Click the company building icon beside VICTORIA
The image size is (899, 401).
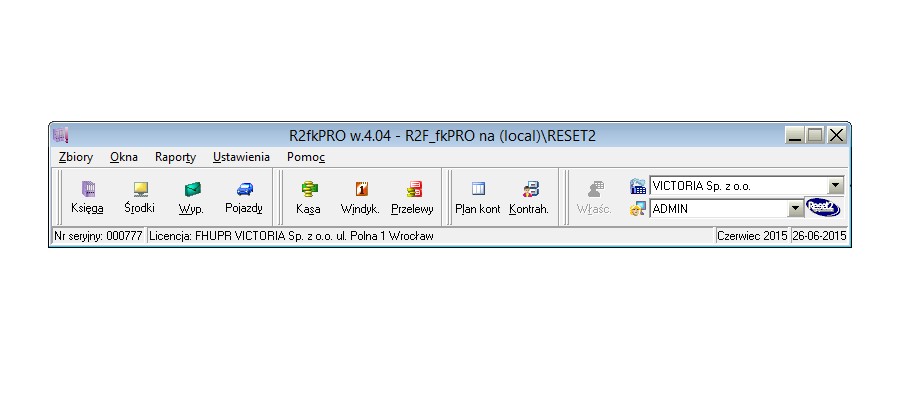pos(638,186)
